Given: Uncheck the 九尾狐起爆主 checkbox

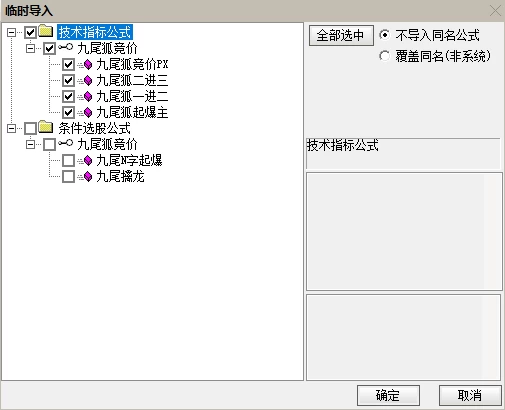Looking at the screenshot, I should [x=68, y=112].
